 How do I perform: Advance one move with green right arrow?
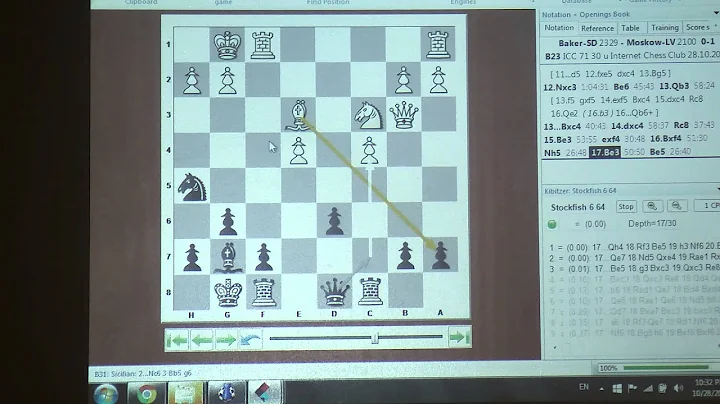pyautogui.click(x=226, y=340)
